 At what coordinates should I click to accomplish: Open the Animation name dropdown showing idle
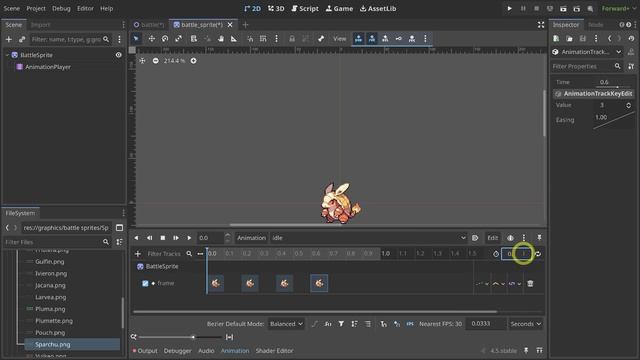[369, 238]
